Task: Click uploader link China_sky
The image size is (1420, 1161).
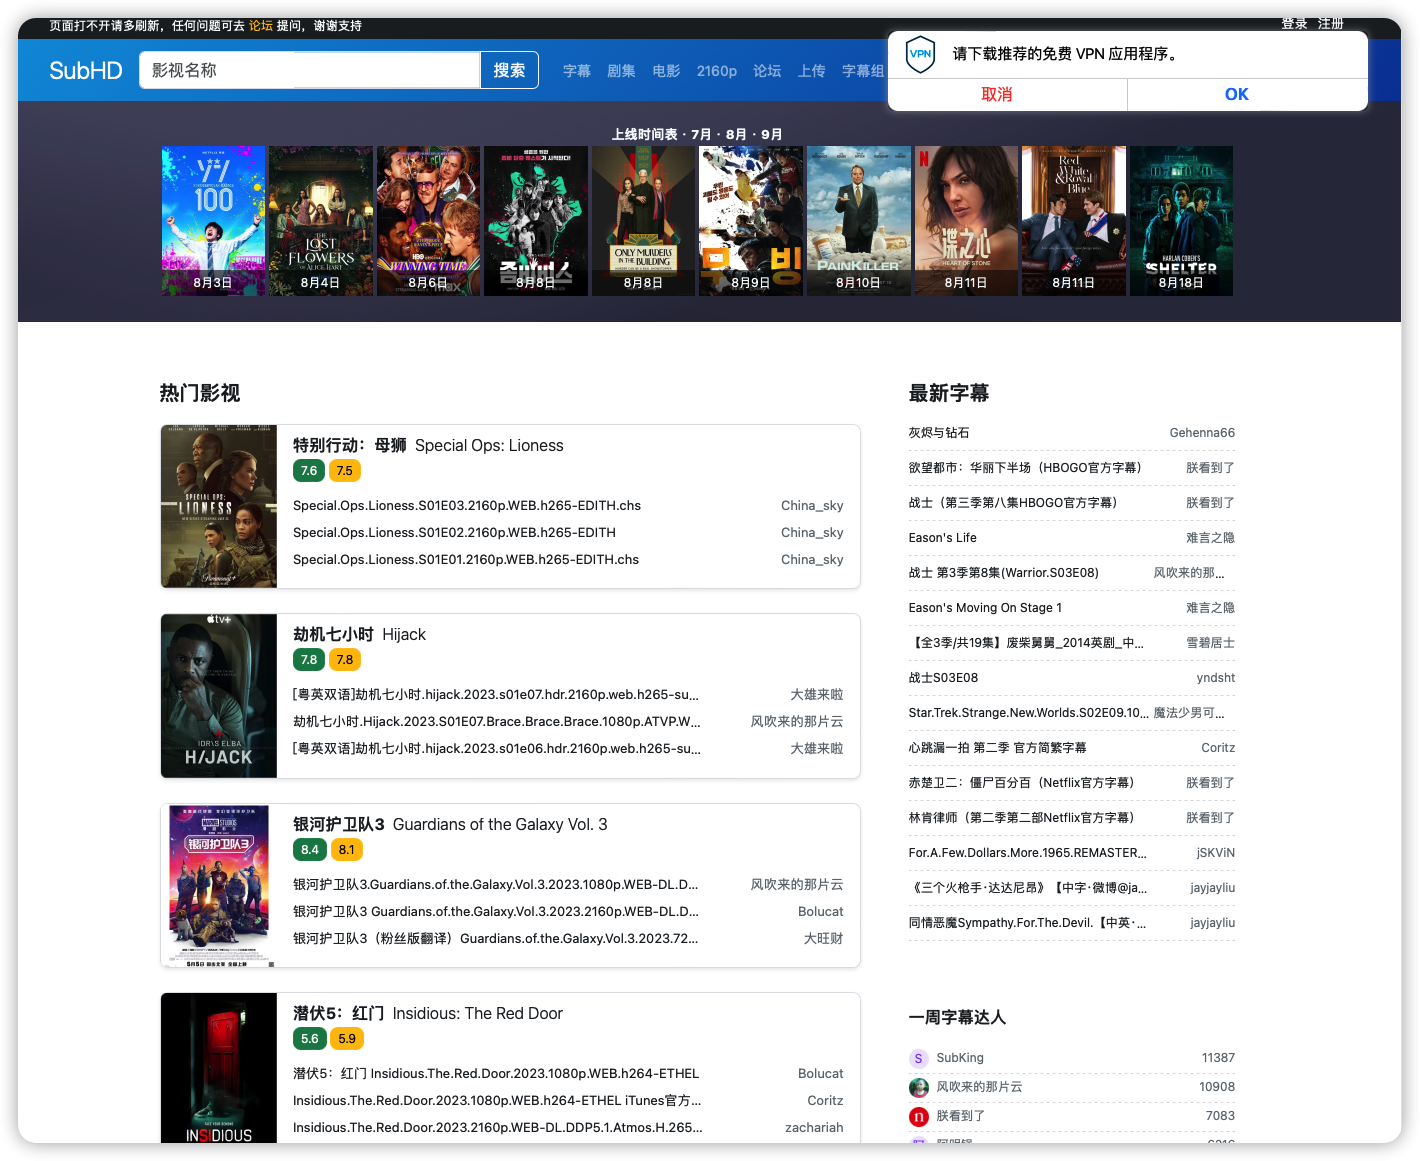Action: tap(812, 505)
